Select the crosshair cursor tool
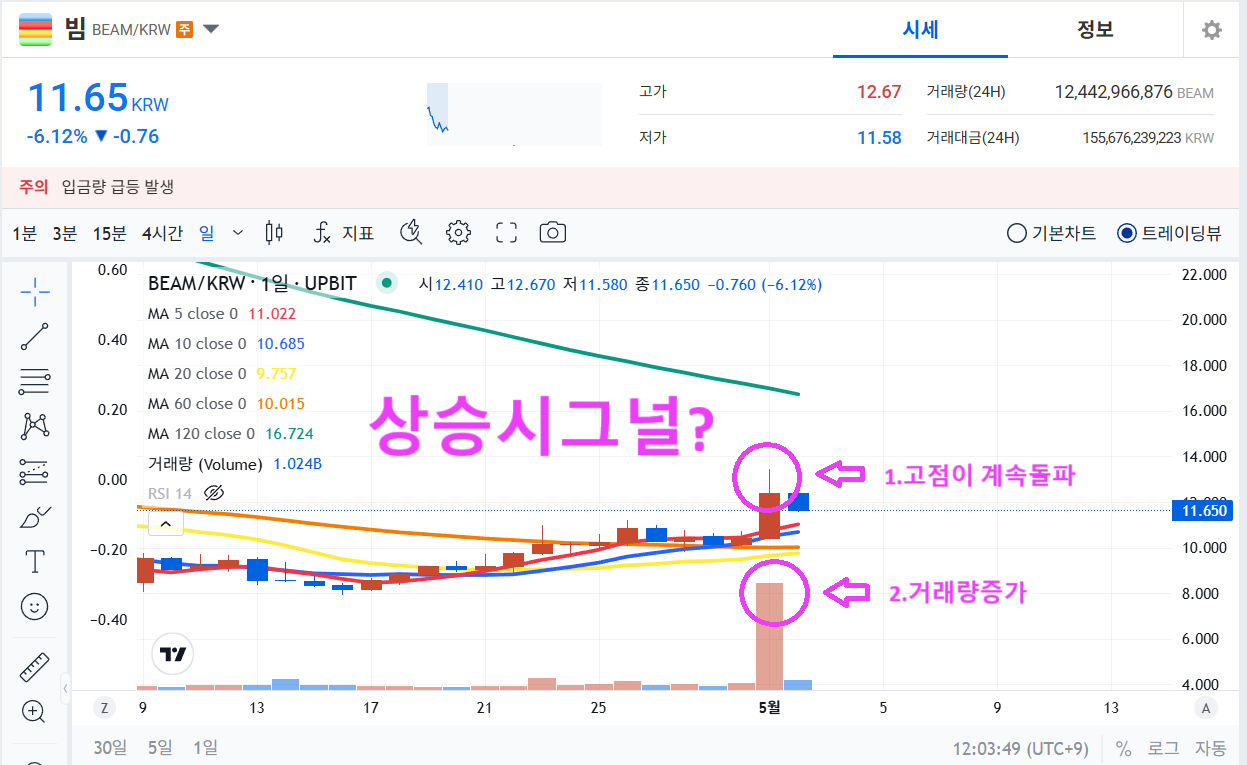The width and height of the screenshot is (1247, 765). click(33, 291)
